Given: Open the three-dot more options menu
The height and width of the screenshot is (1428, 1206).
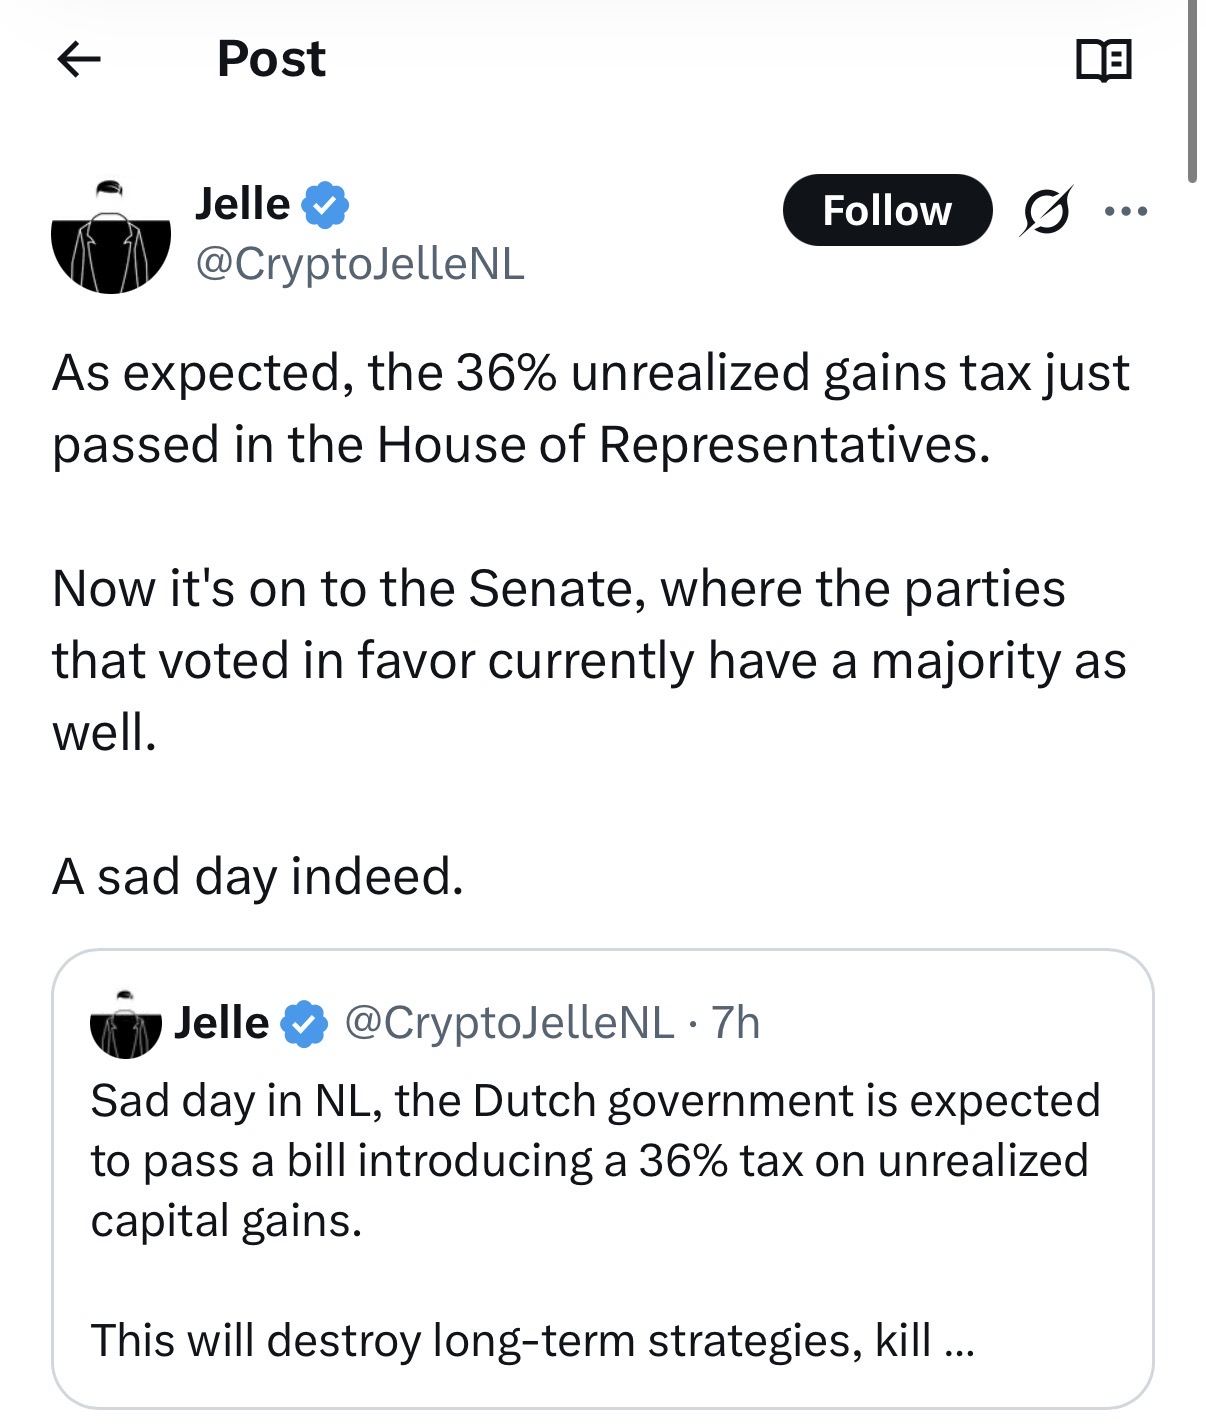Looking at the screenshot, I should 1126,211.
